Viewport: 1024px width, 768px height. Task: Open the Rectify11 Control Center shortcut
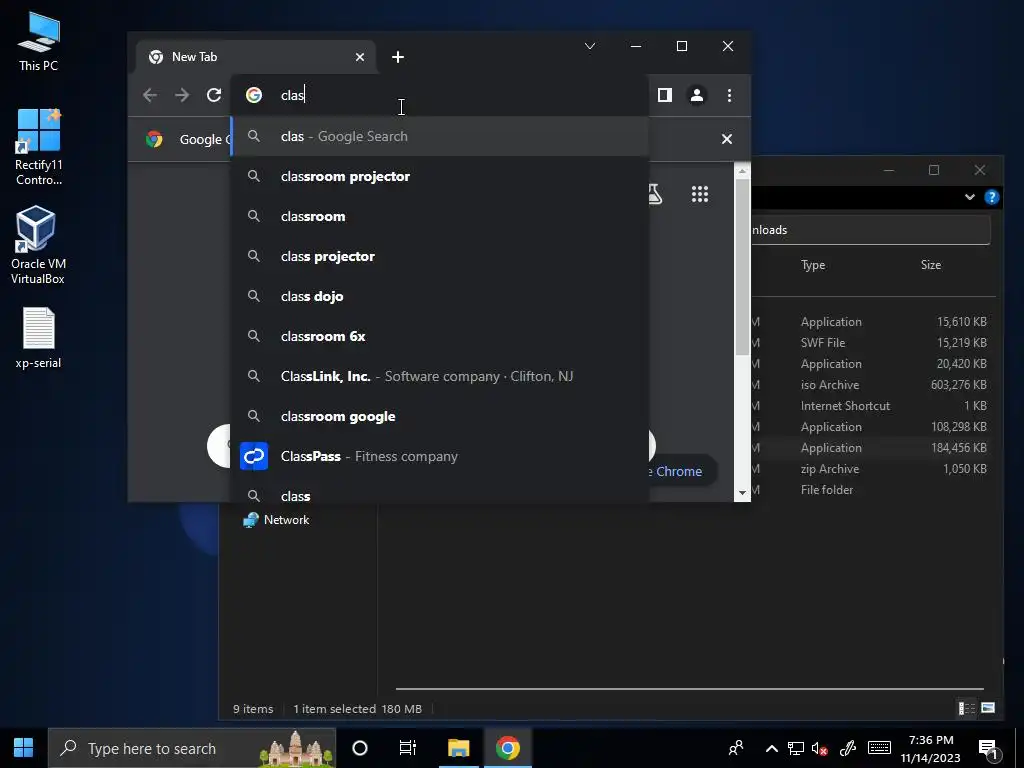39,148
